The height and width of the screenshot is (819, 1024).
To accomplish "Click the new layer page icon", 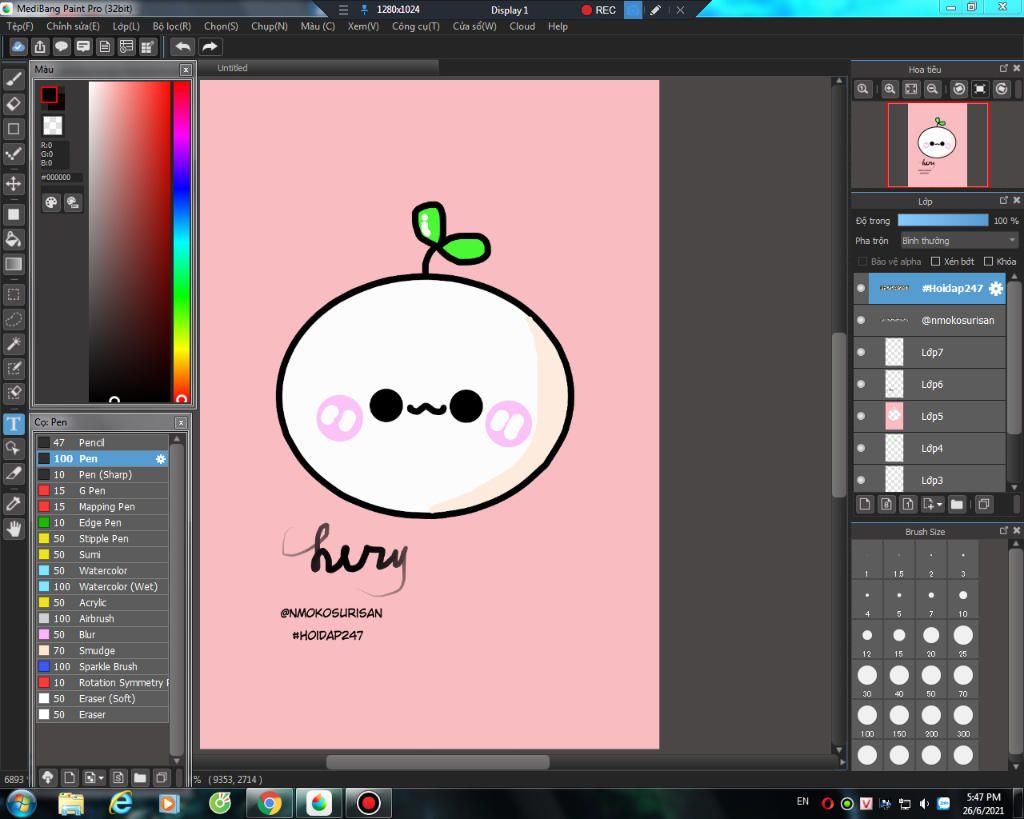I will 865,504.
